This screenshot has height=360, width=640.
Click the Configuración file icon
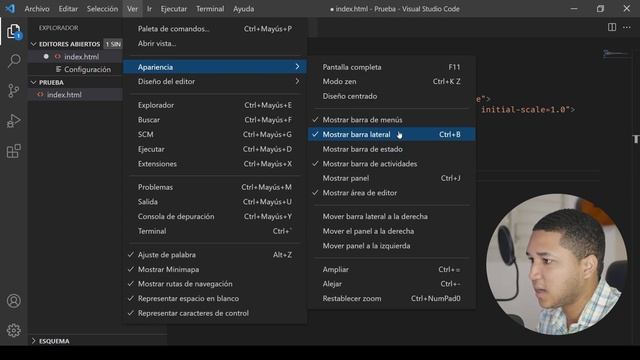pyautogui.click(x=58, y=69)
